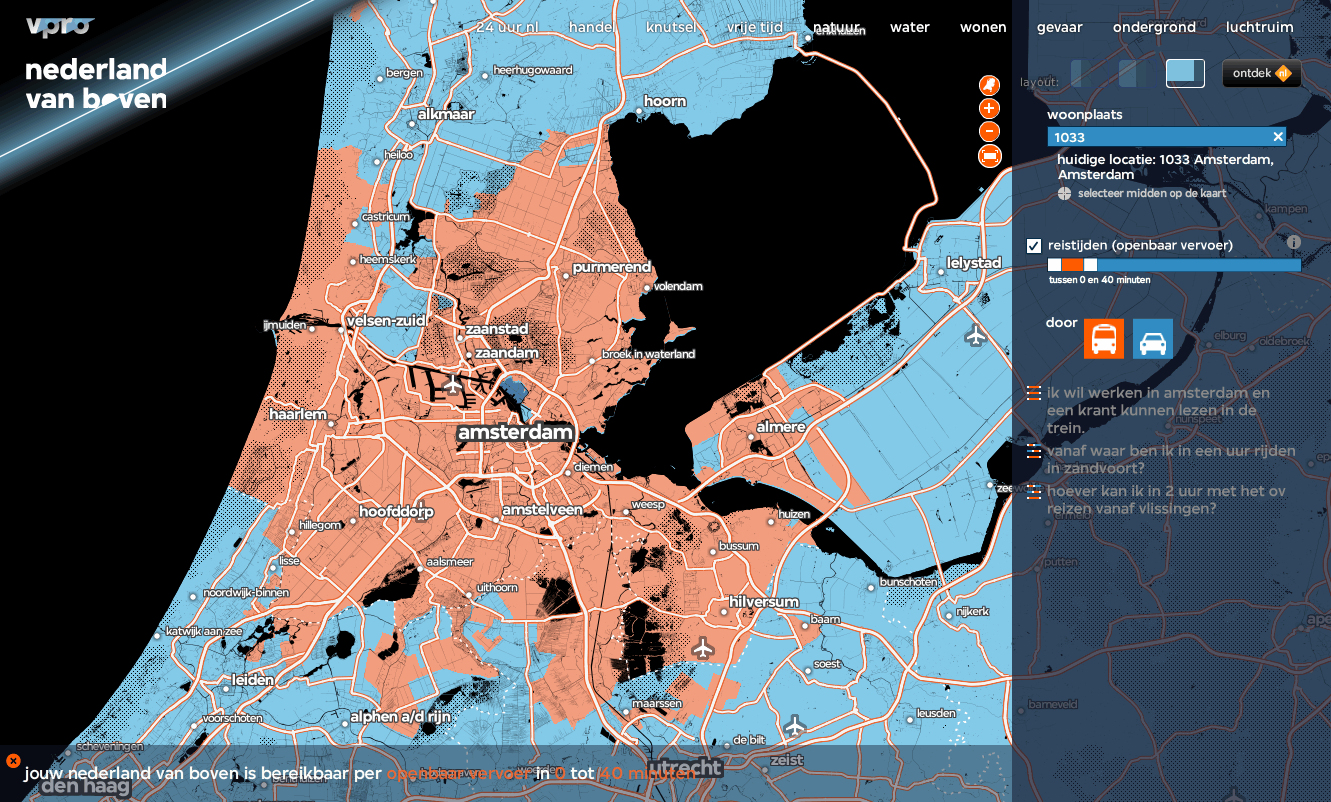Zoom in with the plus button

click(x=989, y=108)
